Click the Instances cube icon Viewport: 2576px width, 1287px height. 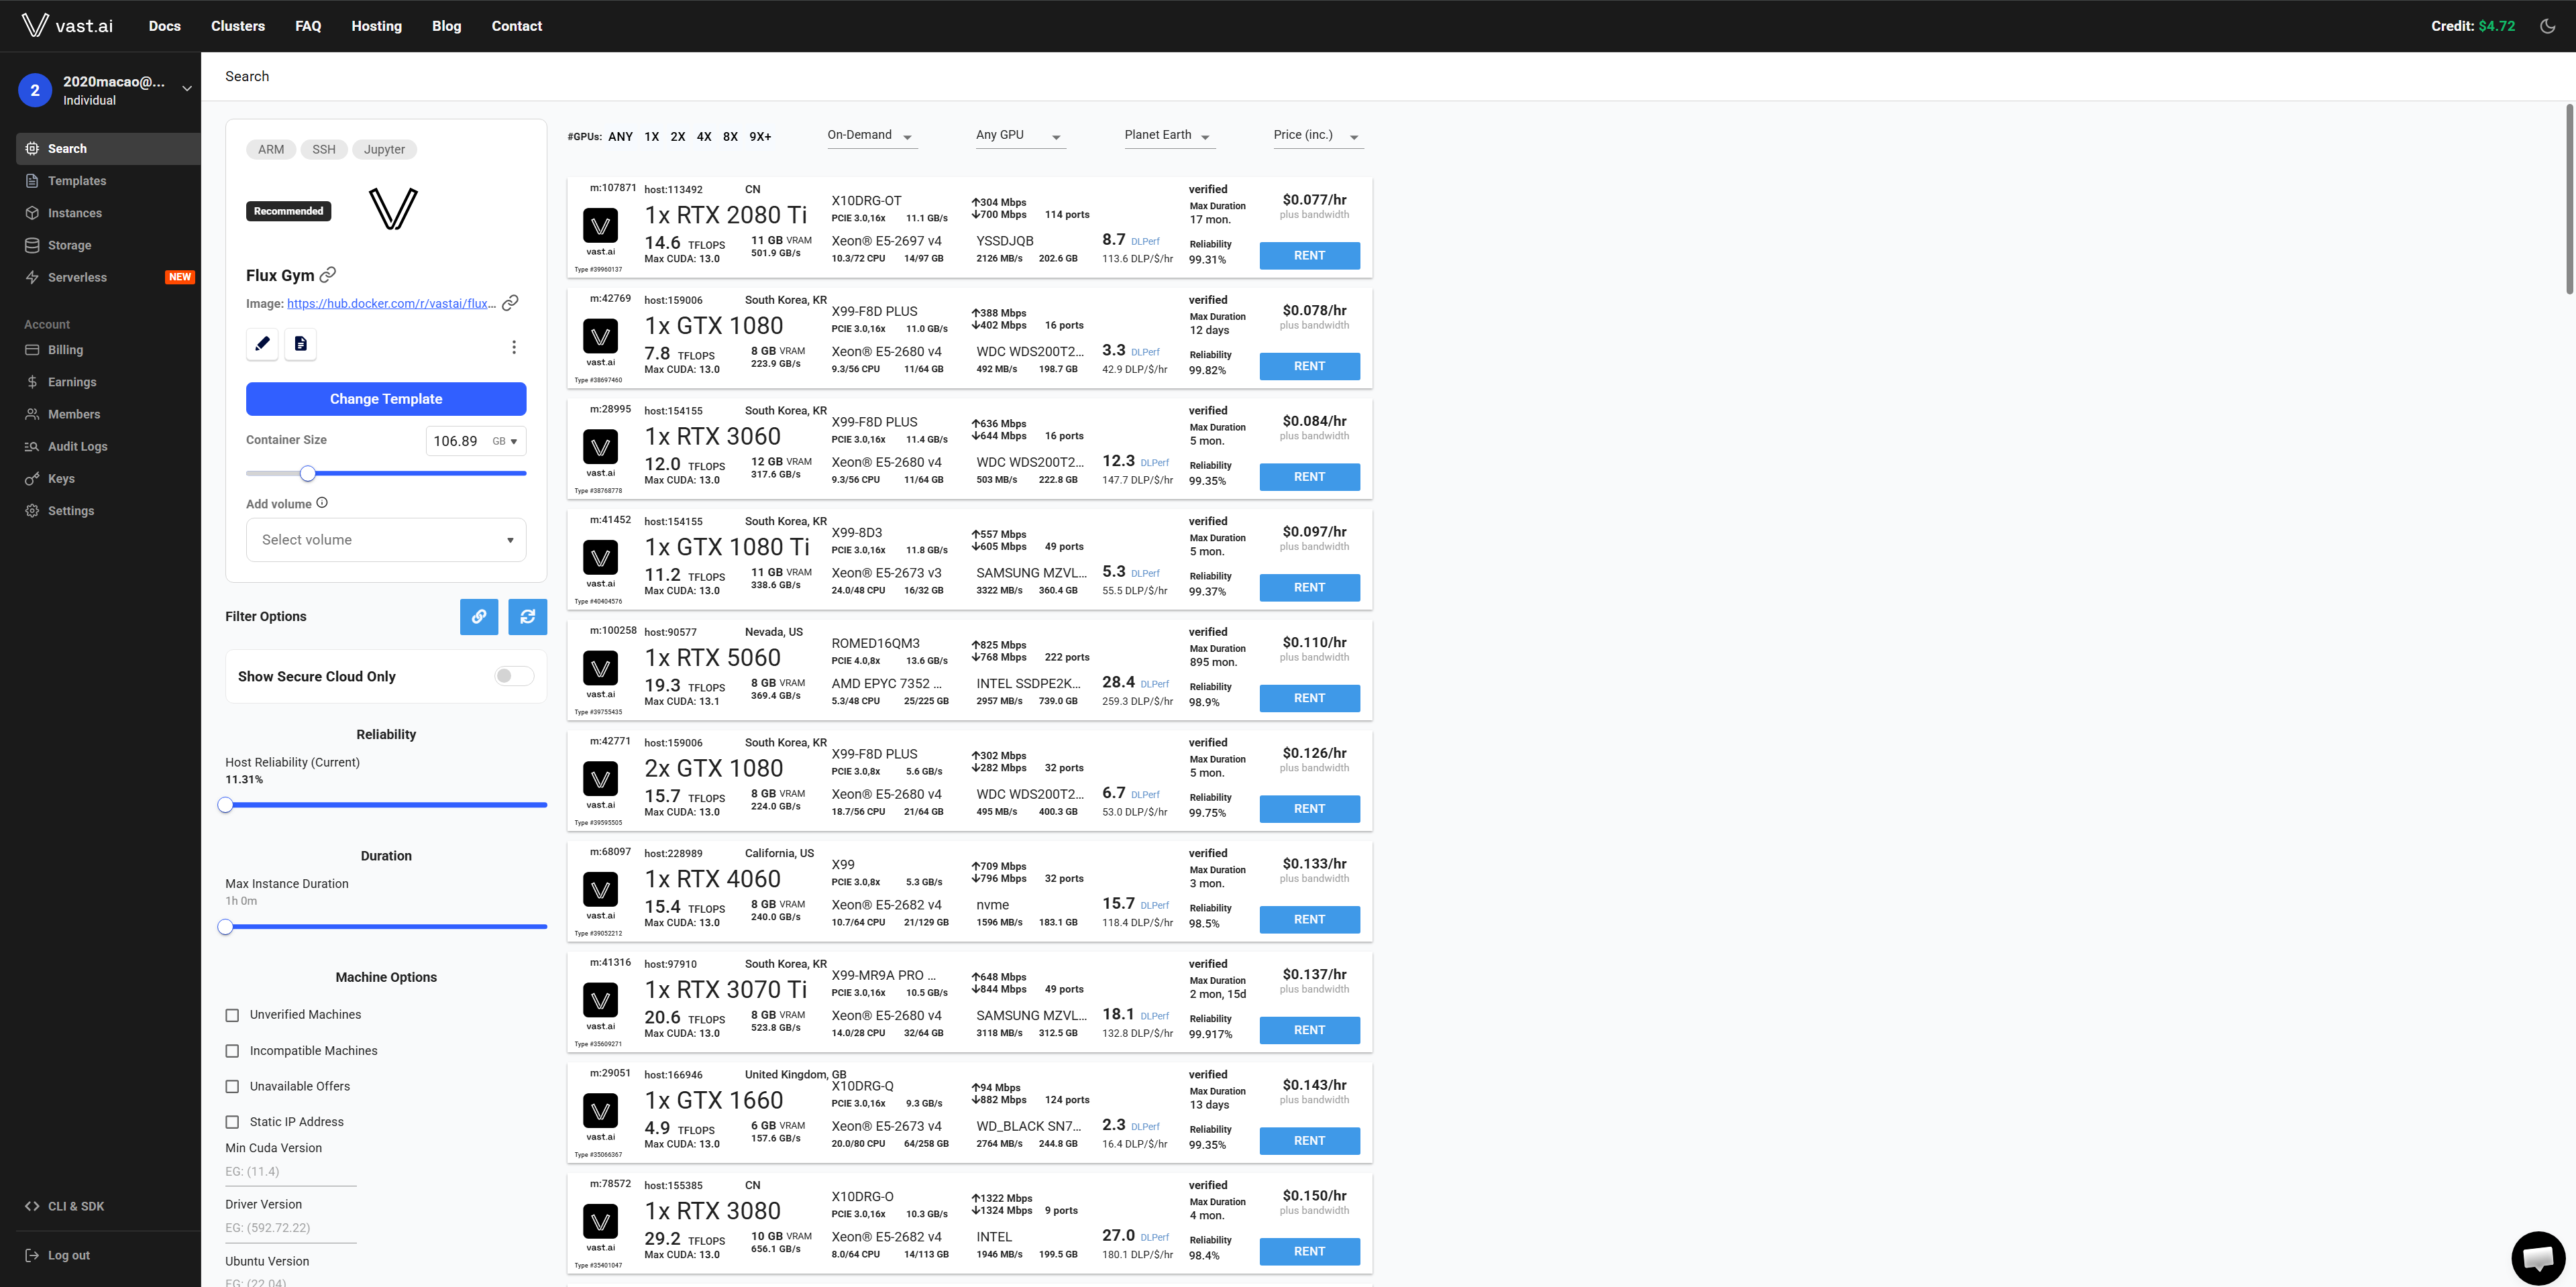[32, 213]
